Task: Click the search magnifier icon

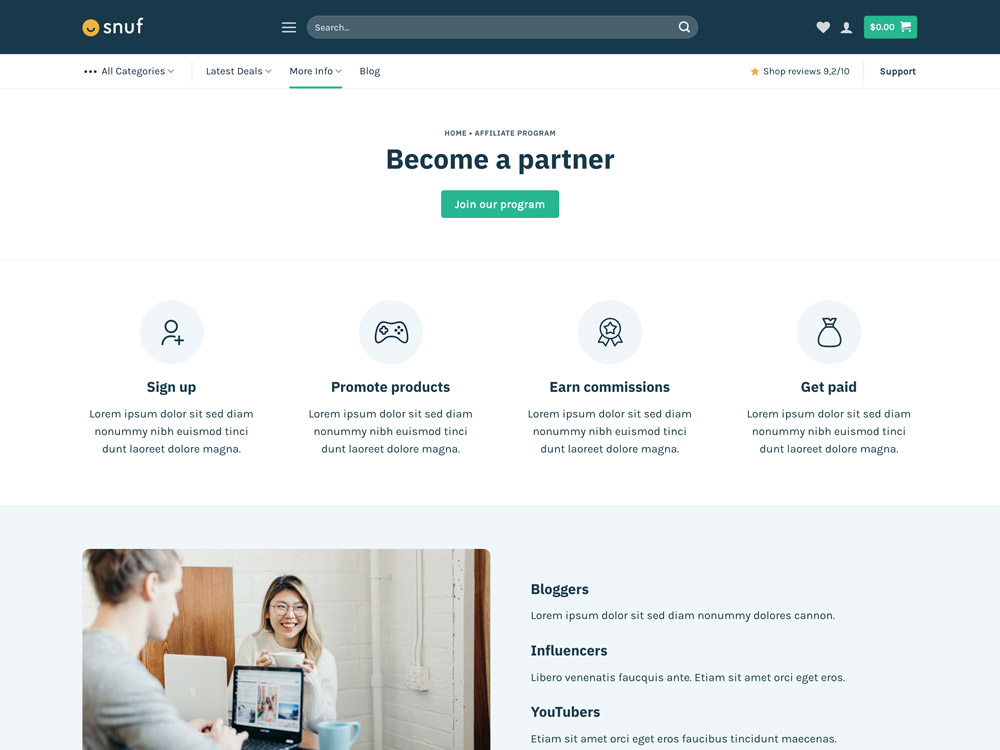Action: tap(684, 27)
